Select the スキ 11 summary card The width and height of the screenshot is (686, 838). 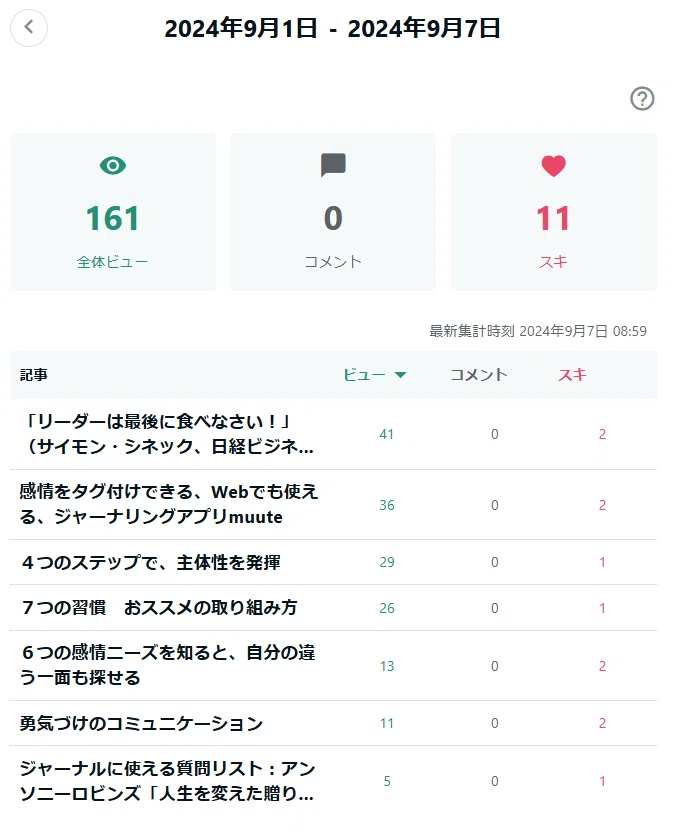554,212
